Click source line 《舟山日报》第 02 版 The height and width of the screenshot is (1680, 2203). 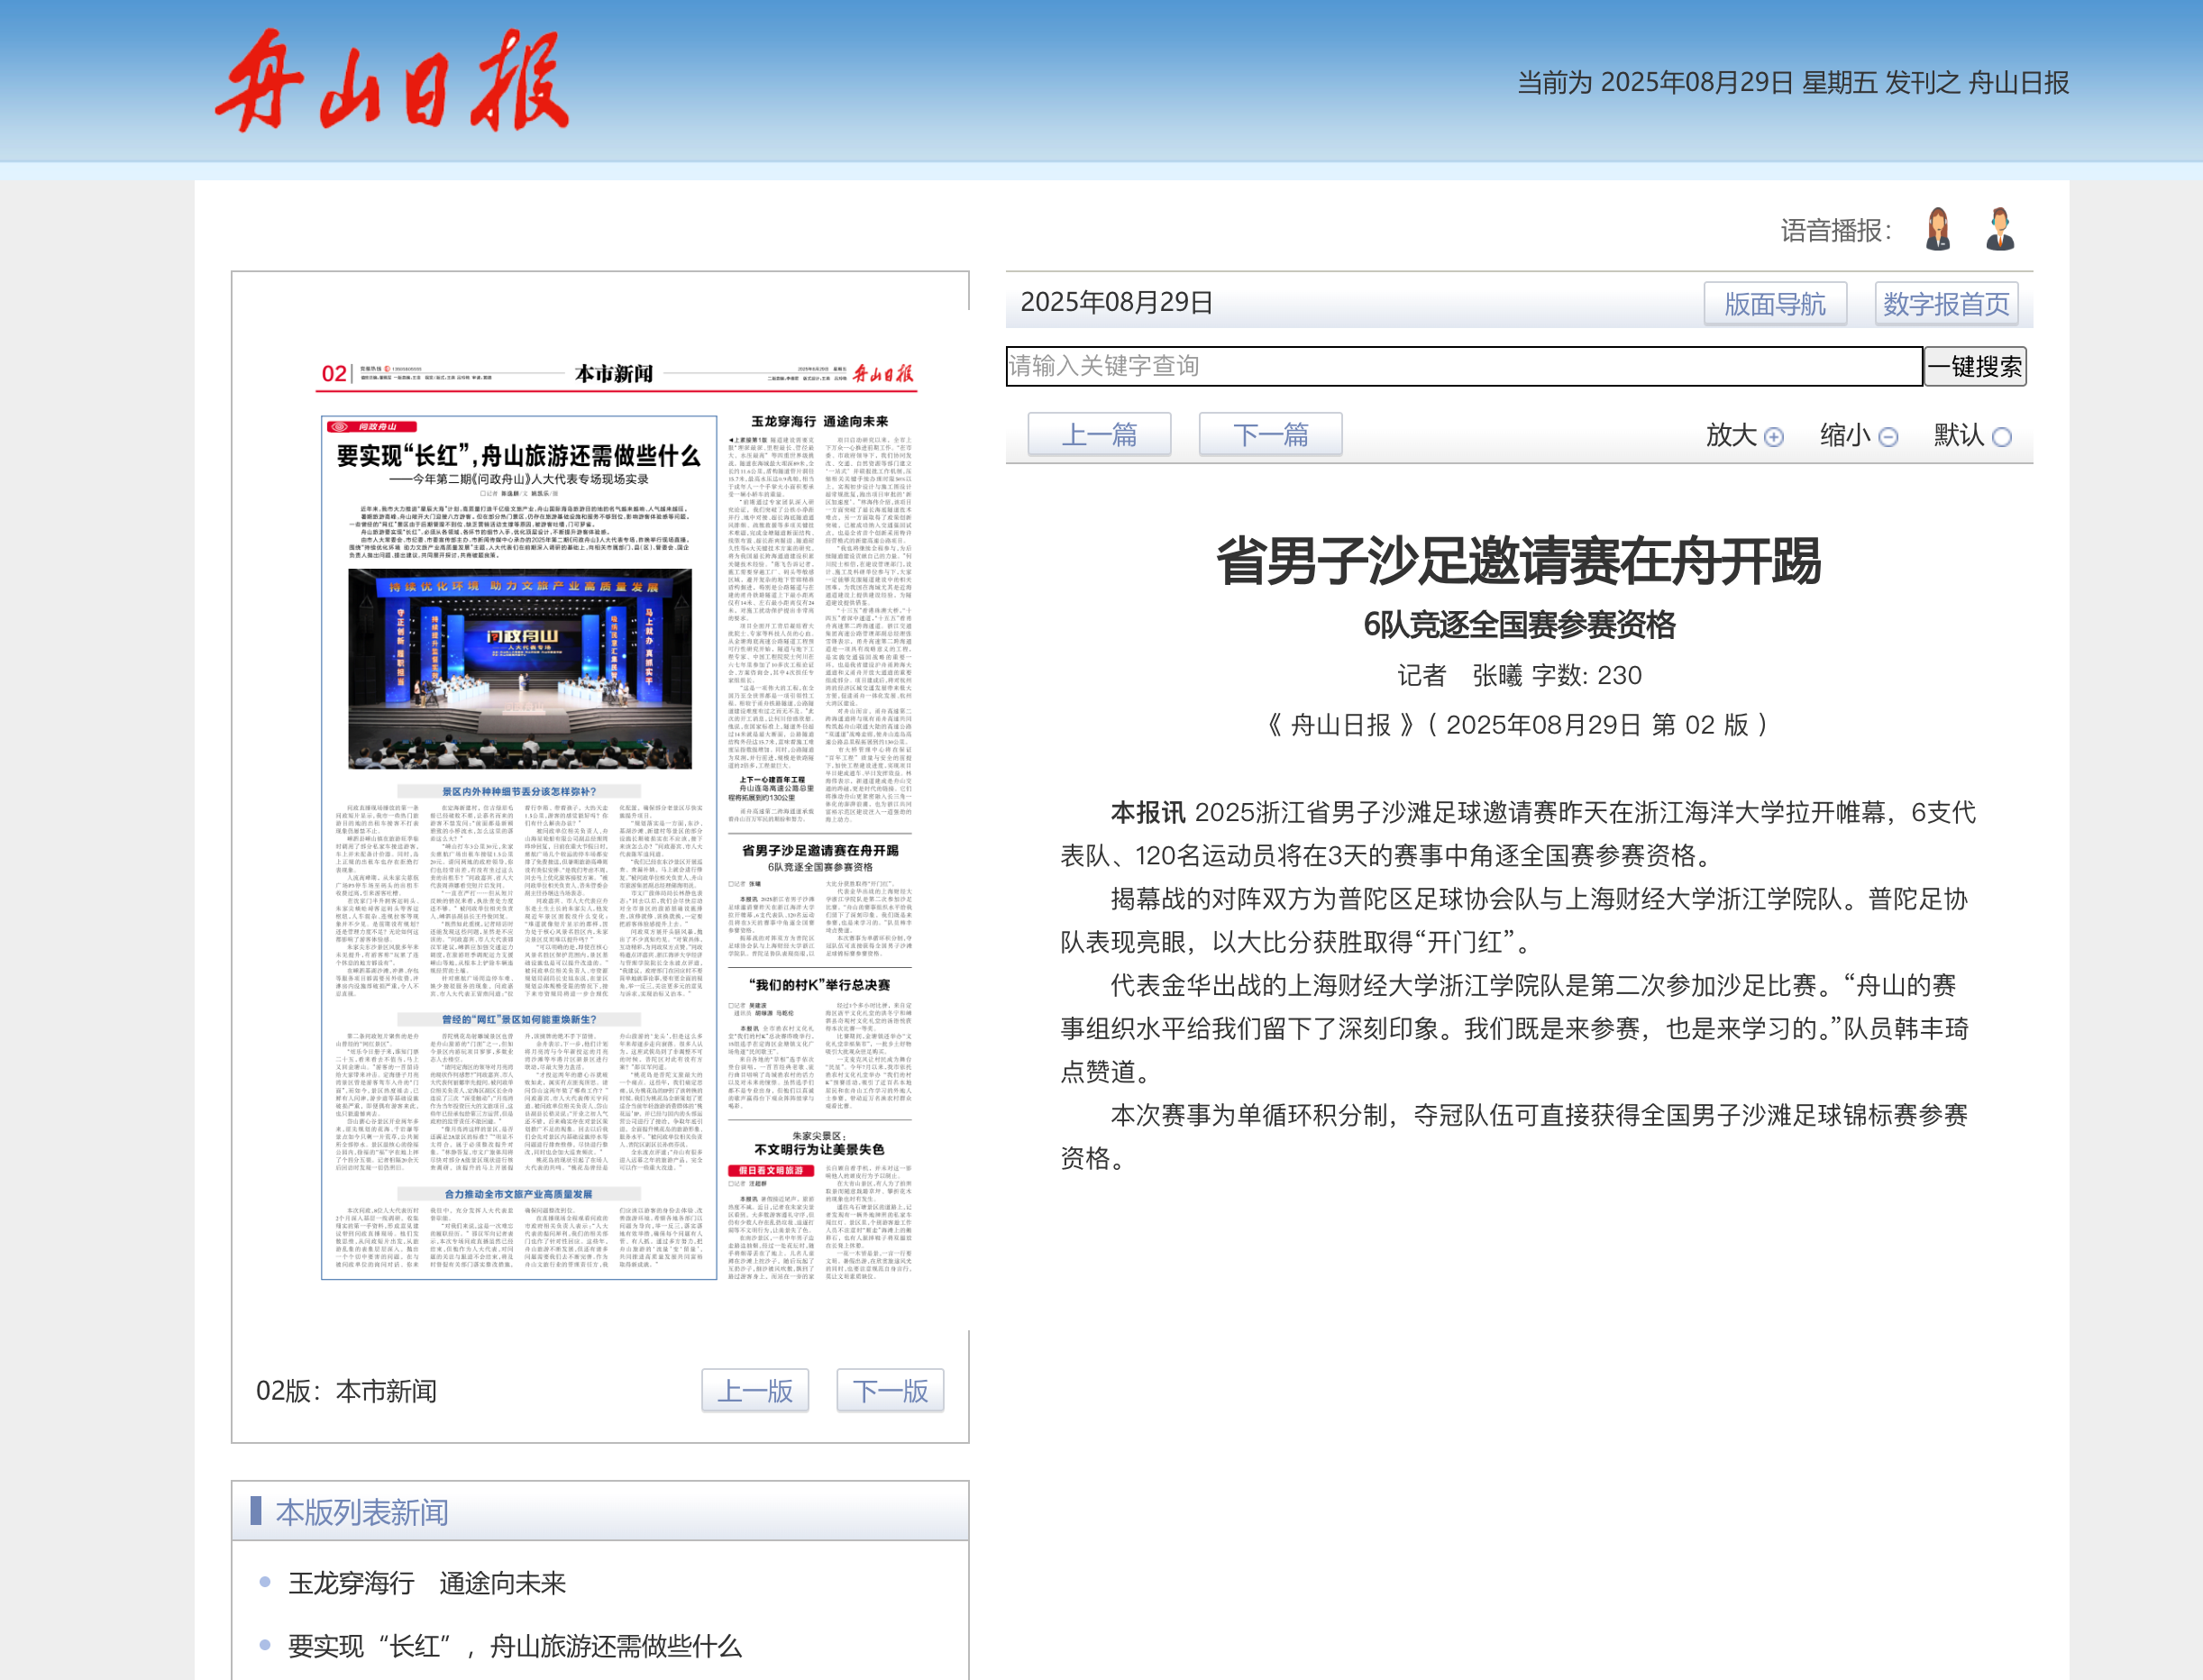1518,725
